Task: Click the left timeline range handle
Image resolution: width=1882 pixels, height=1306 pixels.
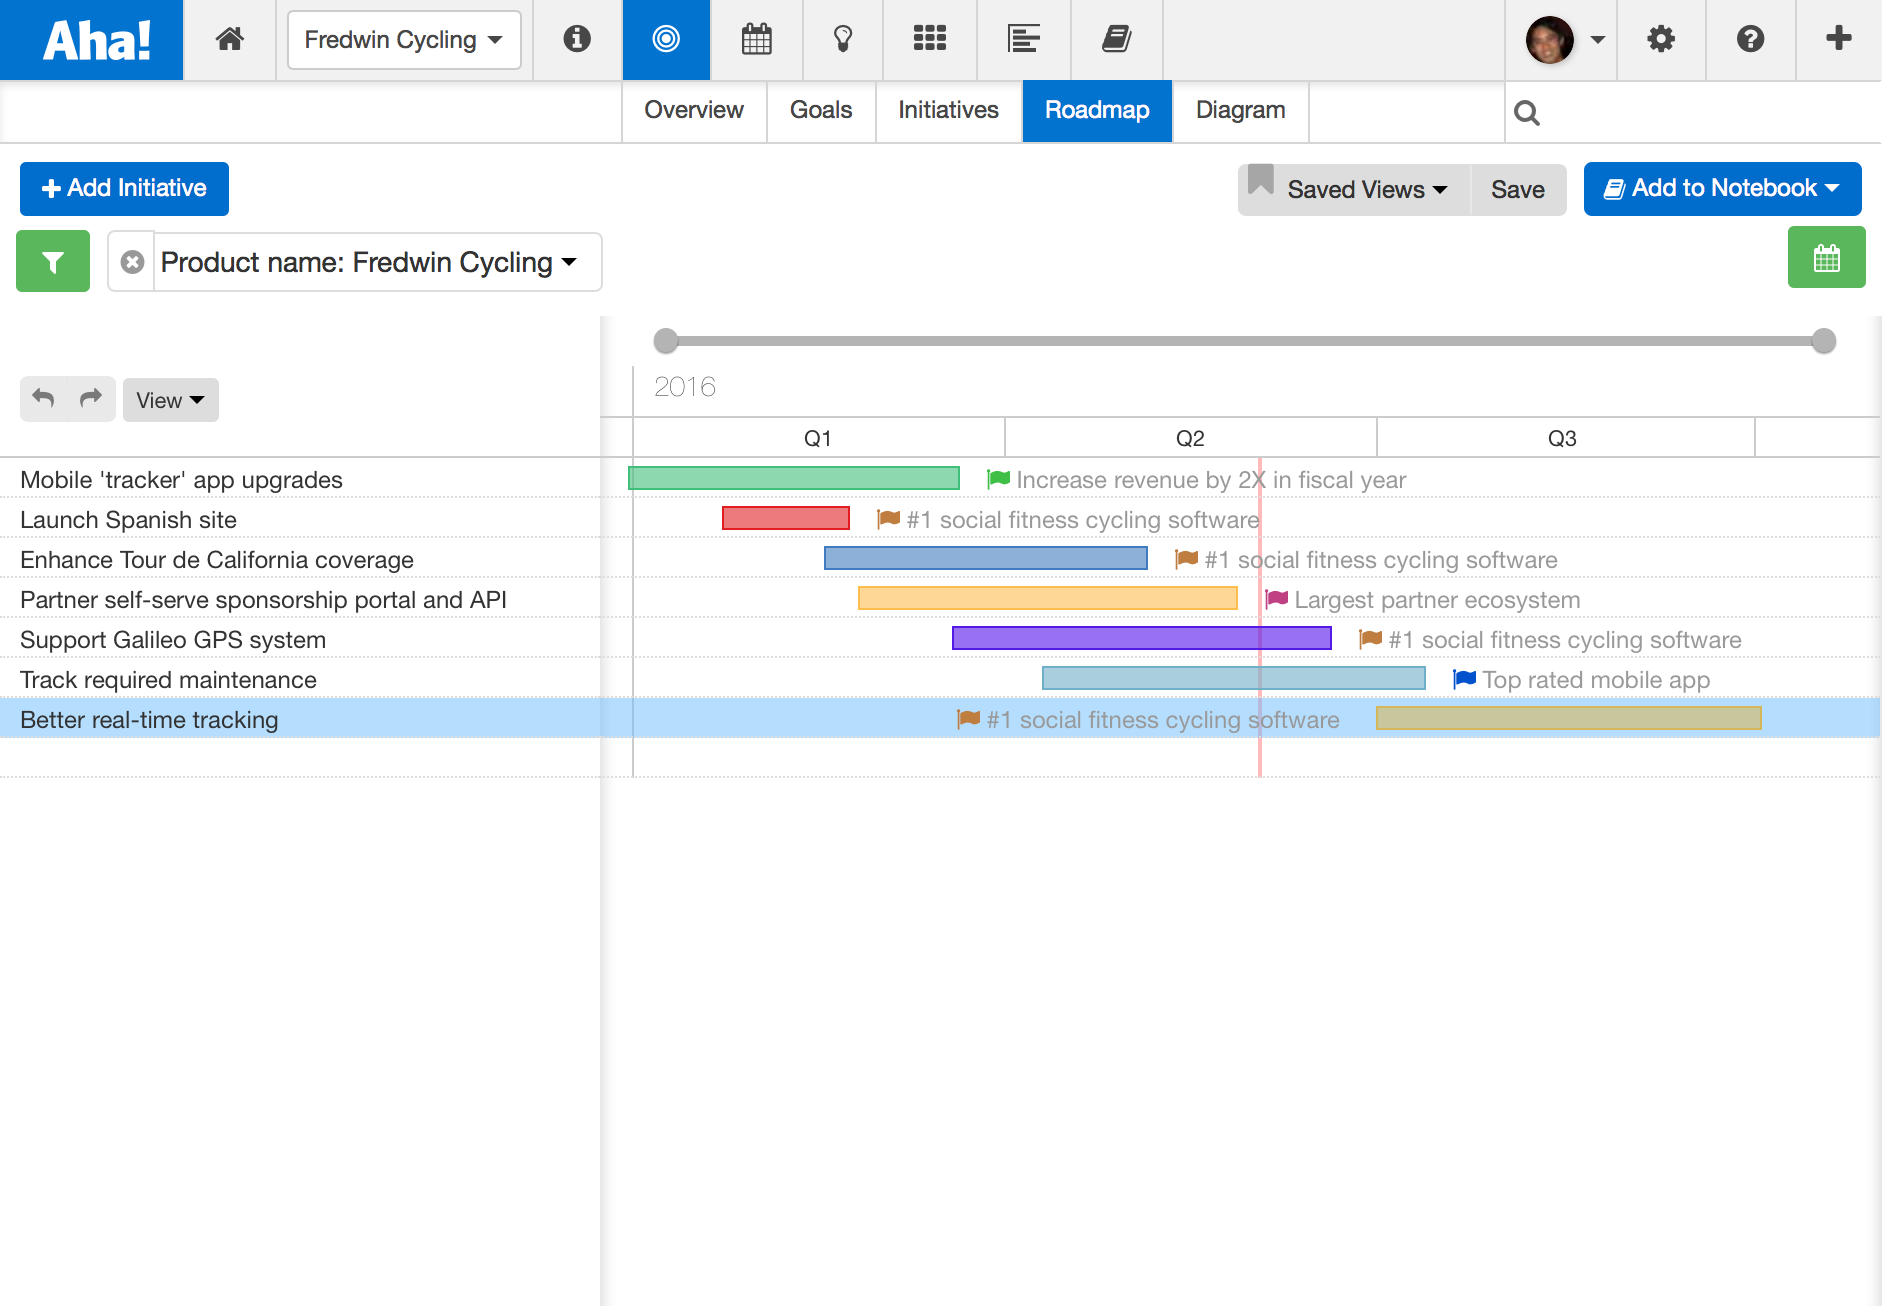Action: click(666, 341)
